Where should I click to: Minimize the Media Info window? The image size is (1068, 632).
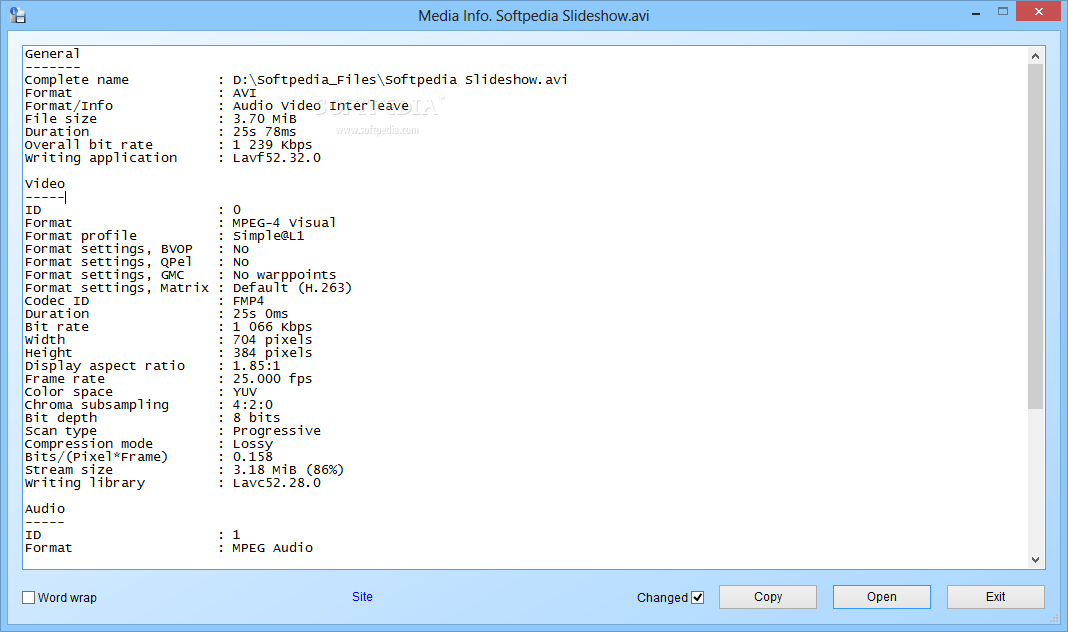[975, 12]
